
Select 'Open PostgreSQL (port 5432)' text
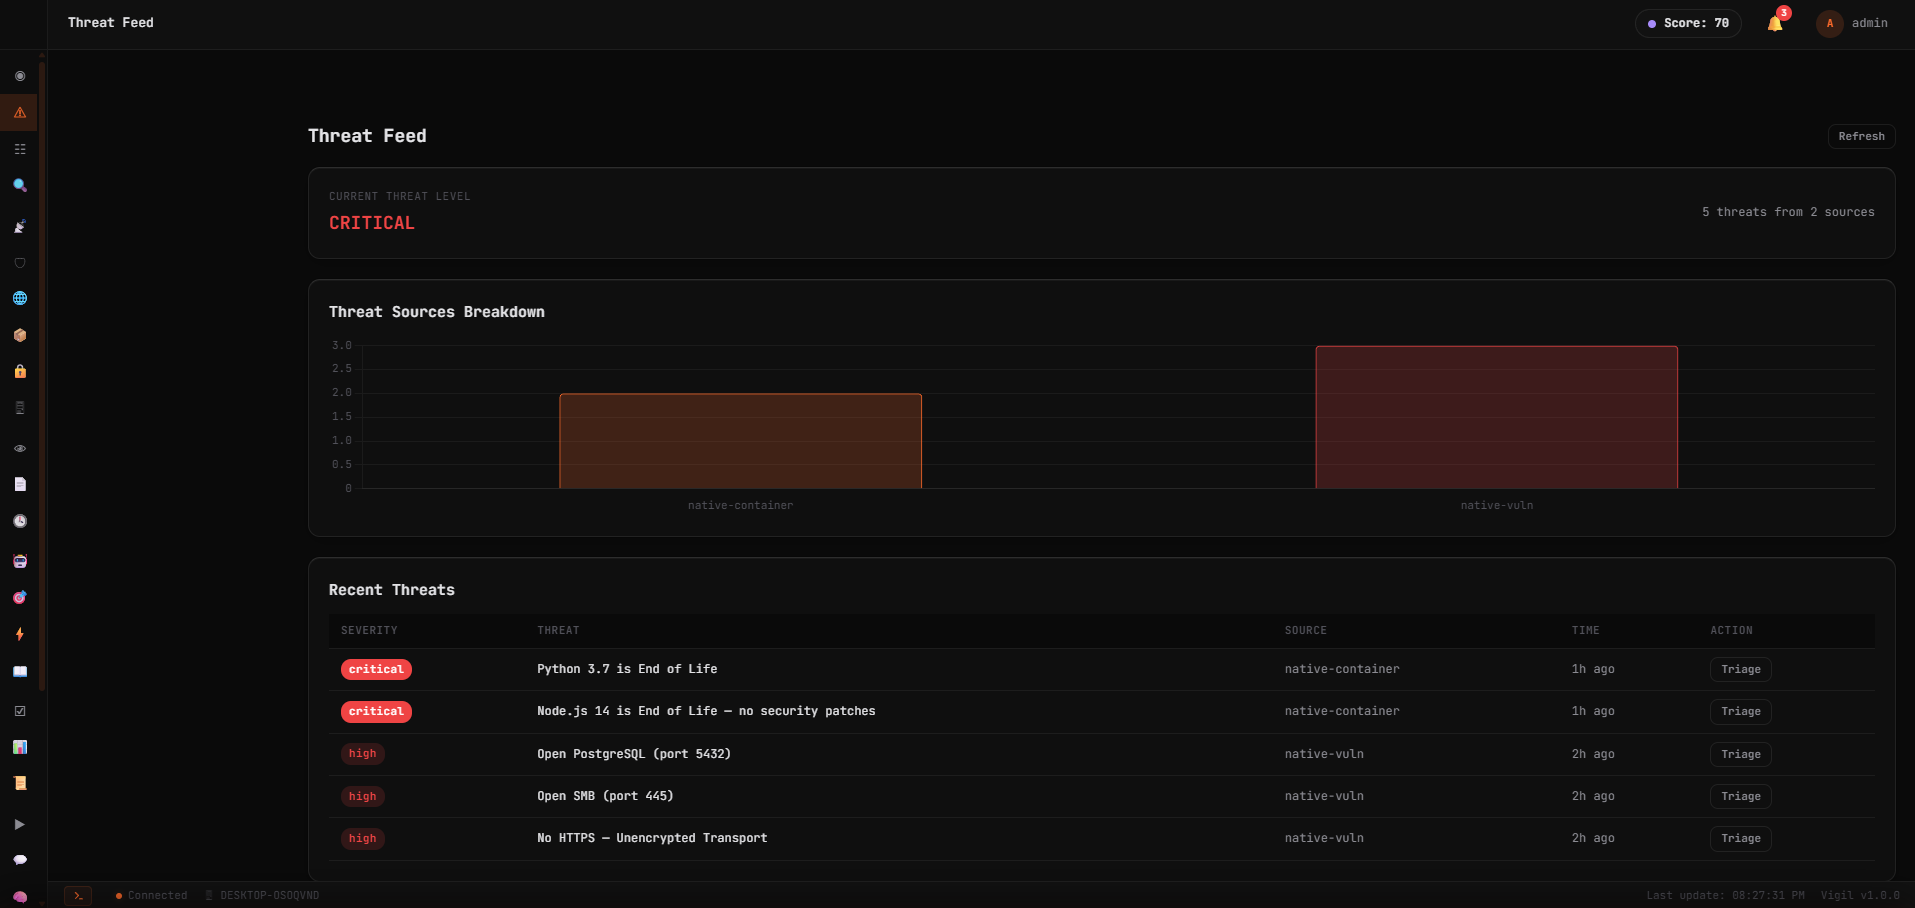point(634,754)
